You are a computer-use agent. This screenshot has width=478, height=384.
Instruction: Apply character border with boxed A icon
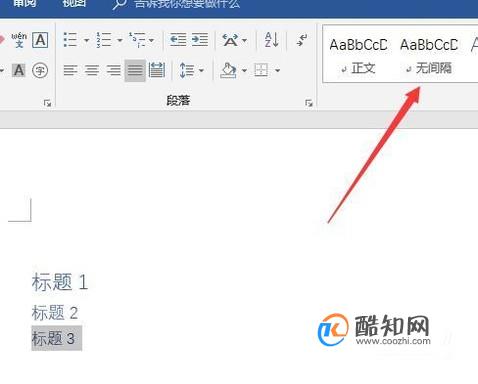click(40, 40)
